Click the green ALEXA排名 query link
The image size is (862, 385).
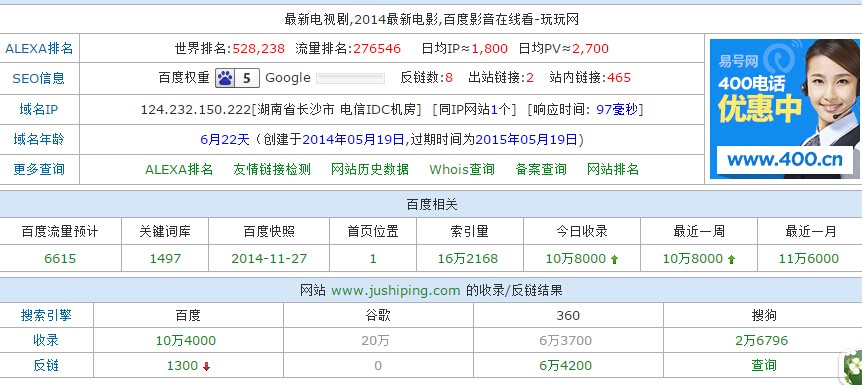click(x=179, y=169)
